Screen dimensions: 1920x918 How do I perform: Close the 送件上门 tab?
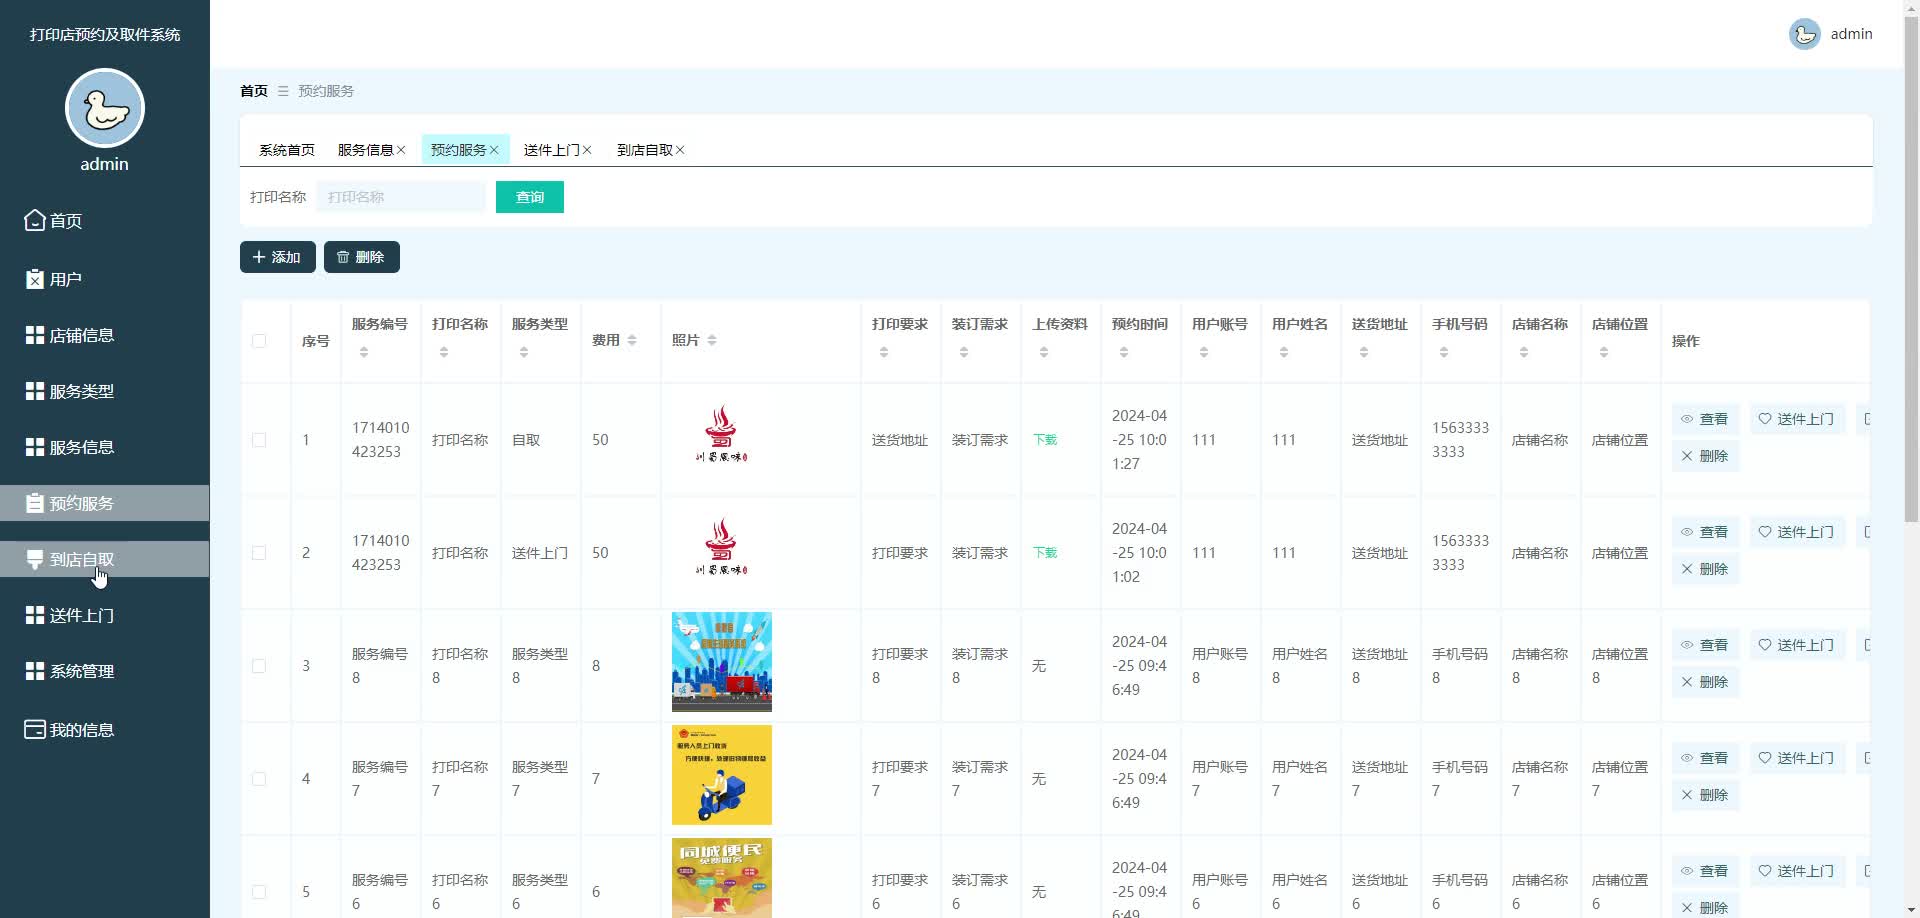pyautogui.click(x=587, y=150)
